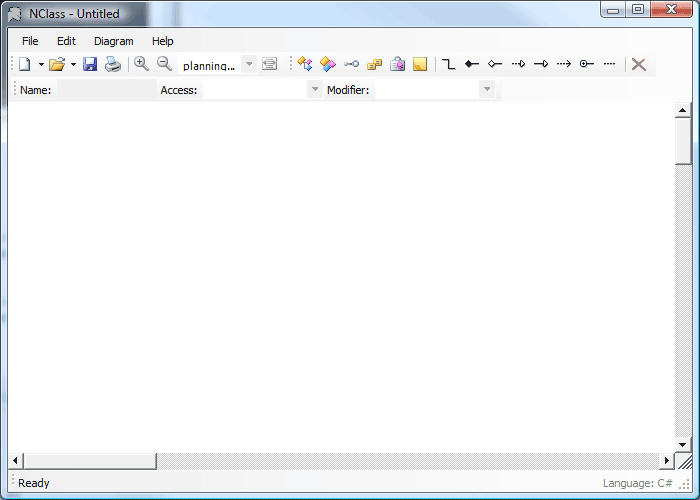Click the horizontal scrollbar left arrow

(15, 461)
